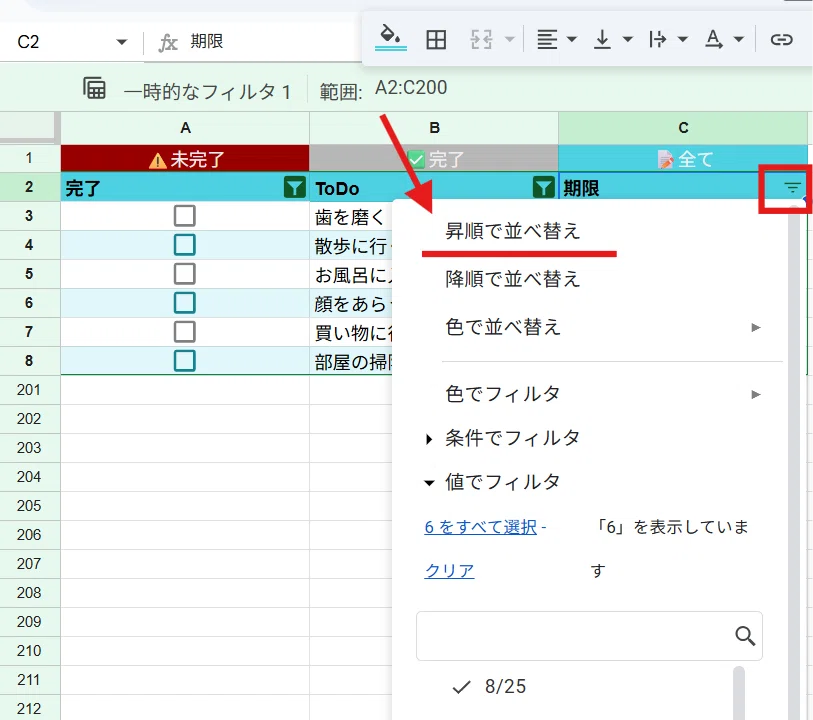Select row 3 header
Viewport: 813px width, 720px height.
pos(30,216)
